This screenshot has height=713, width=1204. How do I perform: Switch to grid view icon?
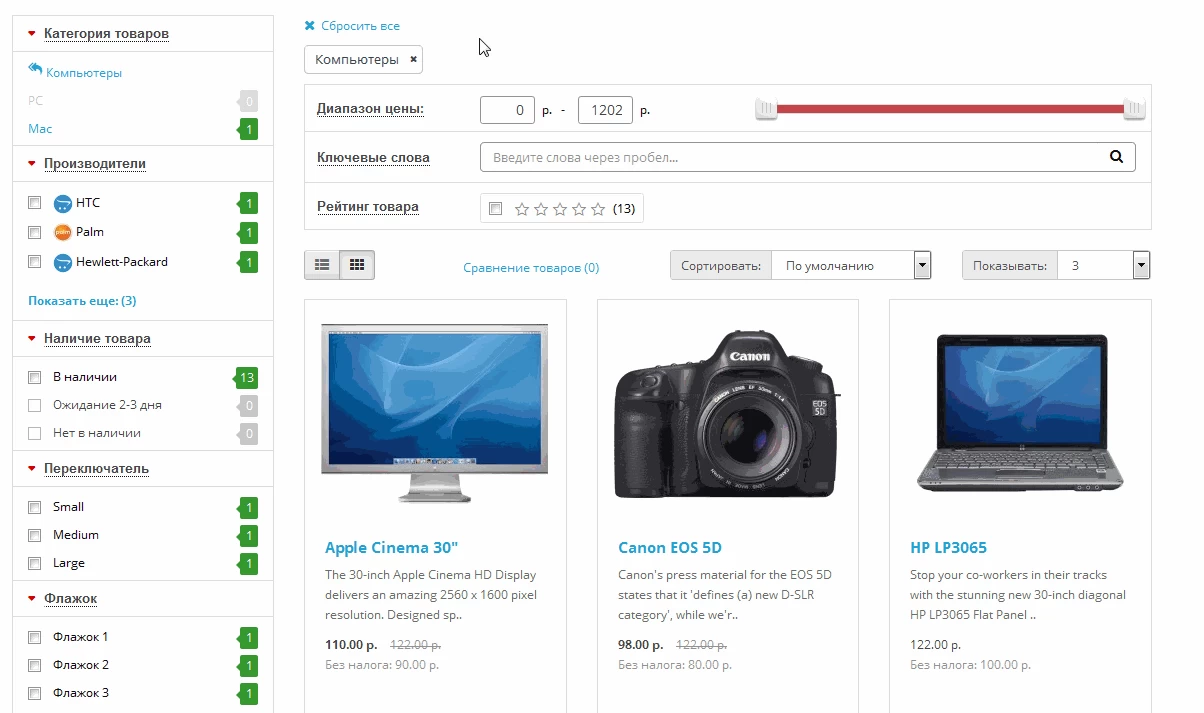357,265
